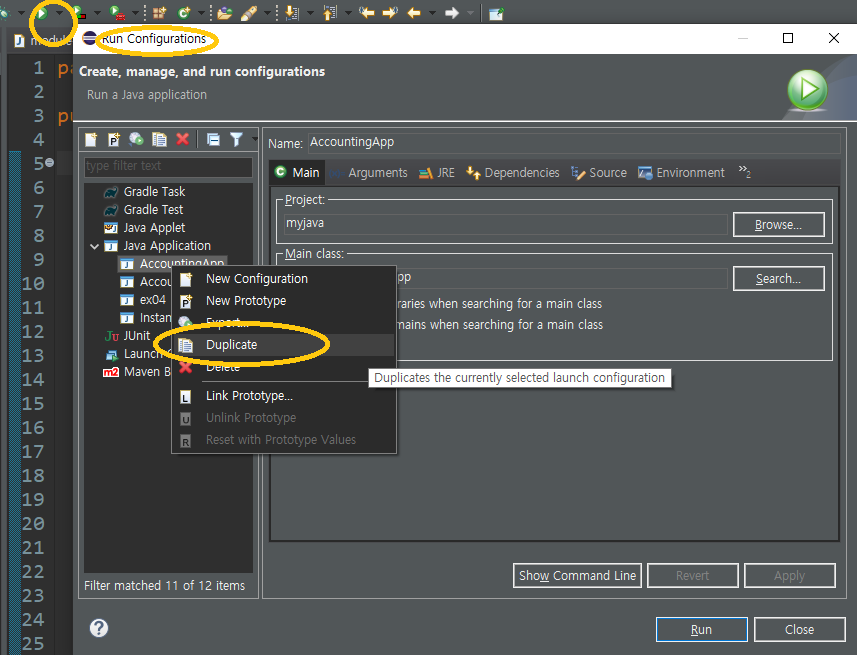Switch to the Arguments tab
The height and width of the screenshot is (655, 857).
click(369, 173)
